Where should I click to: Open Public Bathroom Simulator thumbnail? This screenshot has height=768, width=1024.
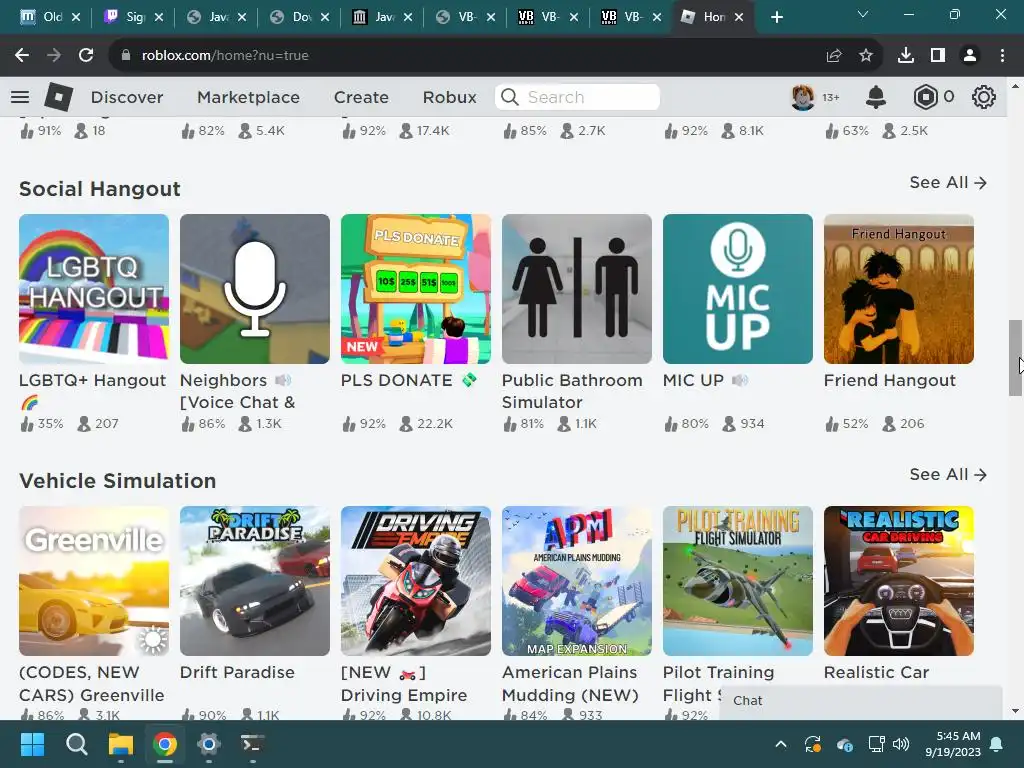click(x=577, y=289)
